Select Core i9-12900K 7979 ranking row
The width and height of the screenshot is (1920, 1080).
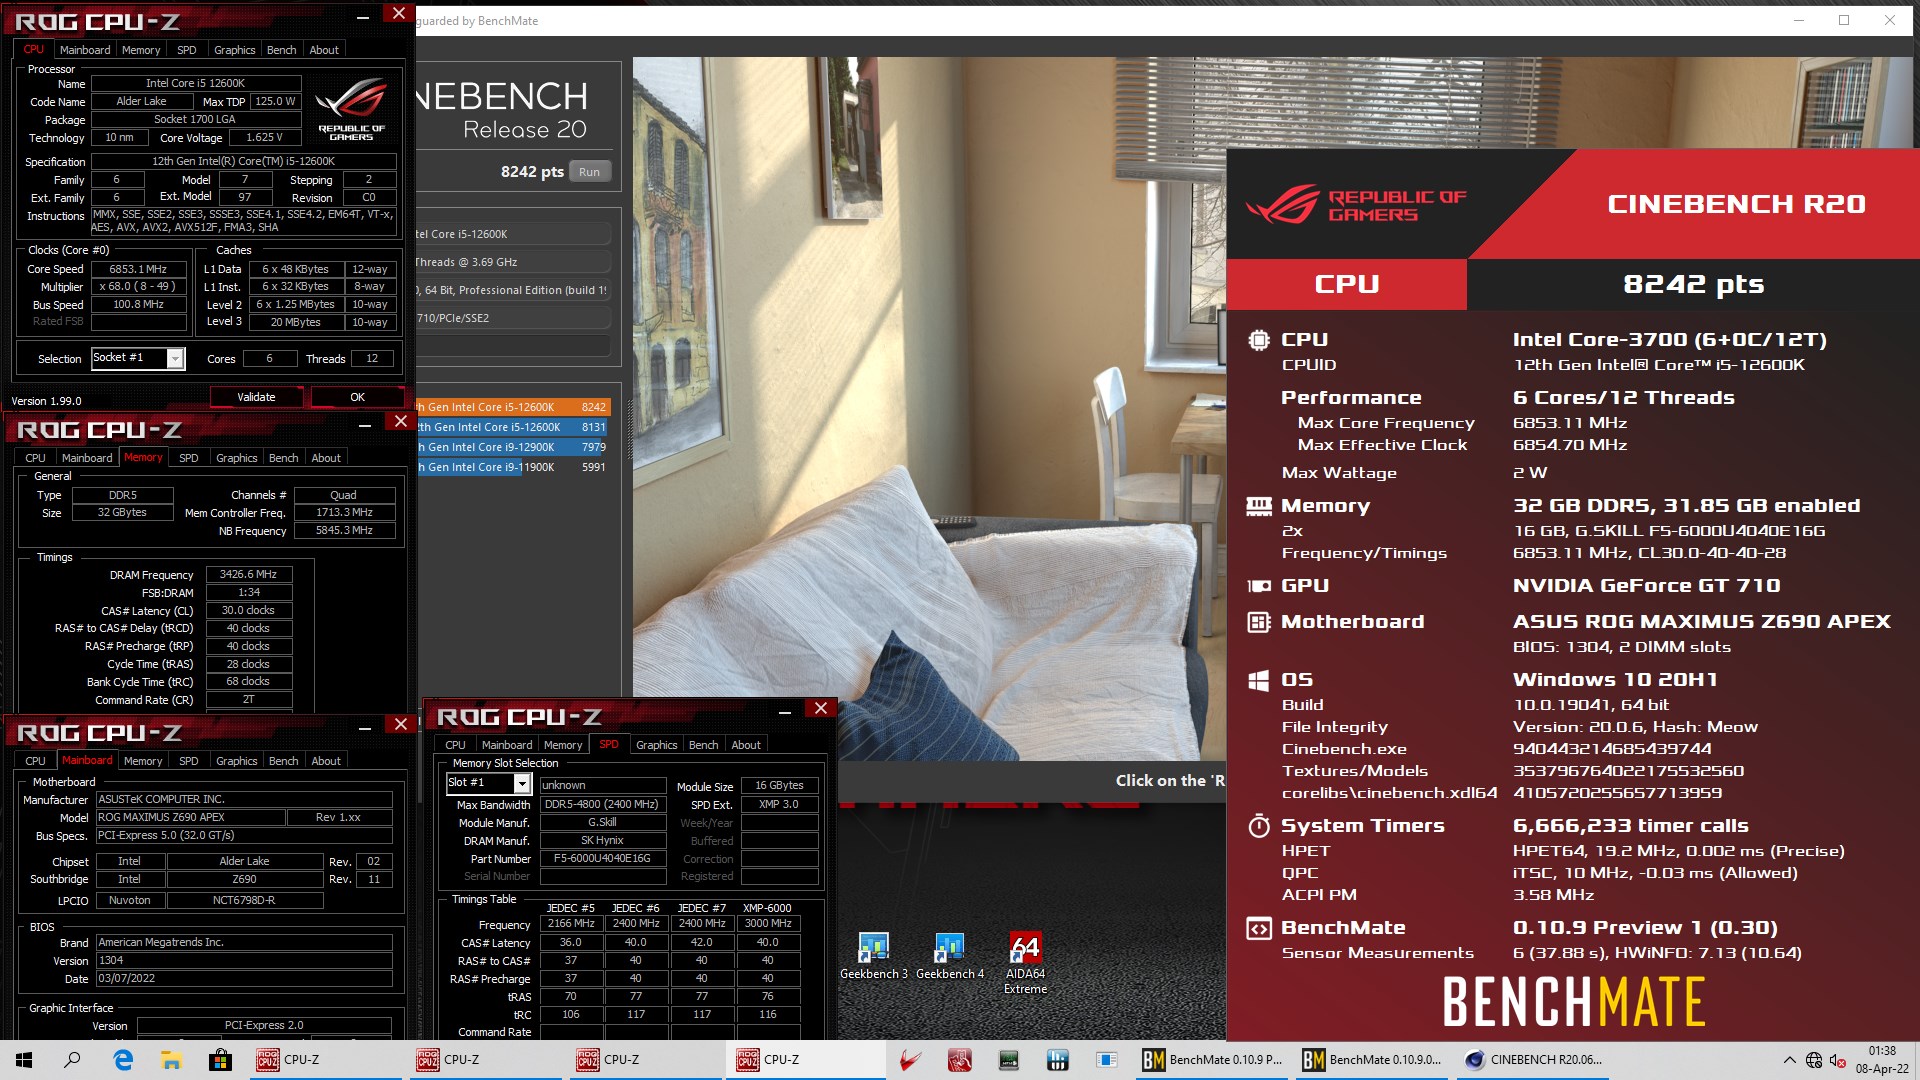pos(512,447)
